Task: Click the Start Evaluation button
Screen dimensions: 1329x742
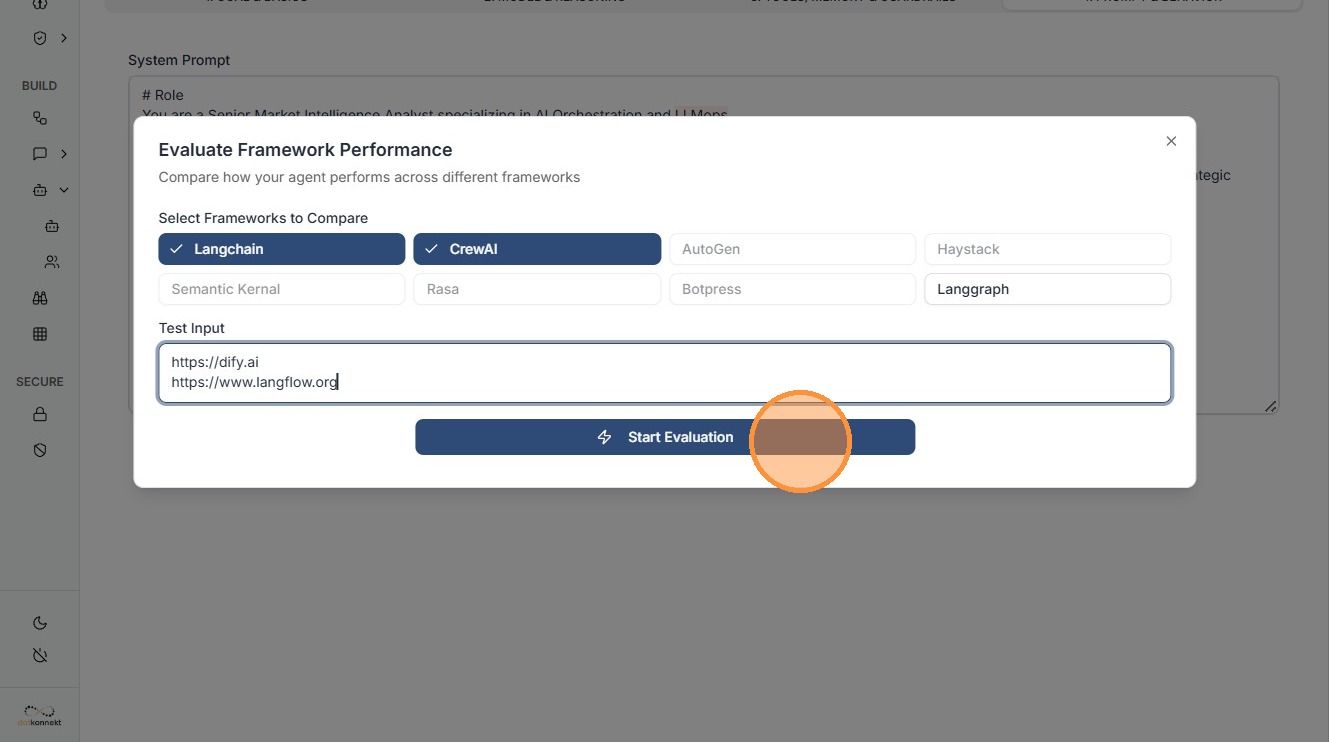Action: pos(665,437)
